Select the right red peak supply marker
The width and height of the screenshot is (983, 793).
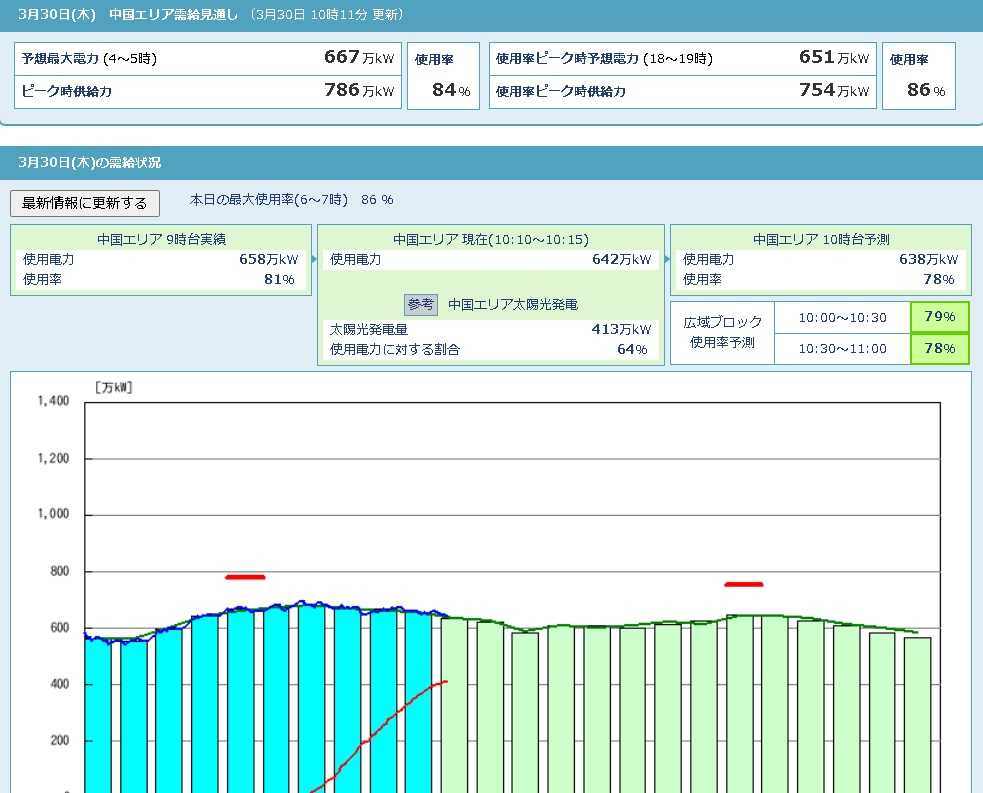pyautogui.click(x=743, y=584)
